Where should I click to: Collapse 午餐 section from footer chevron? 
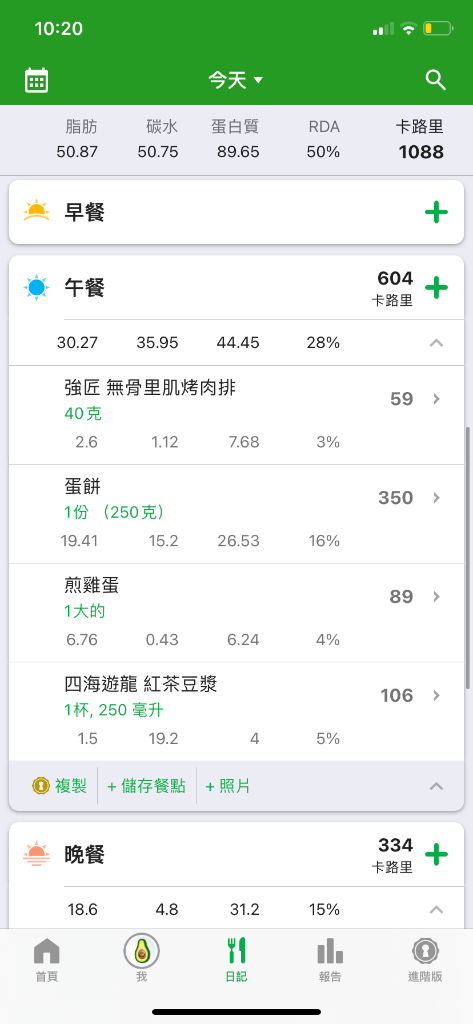(436, 786)
